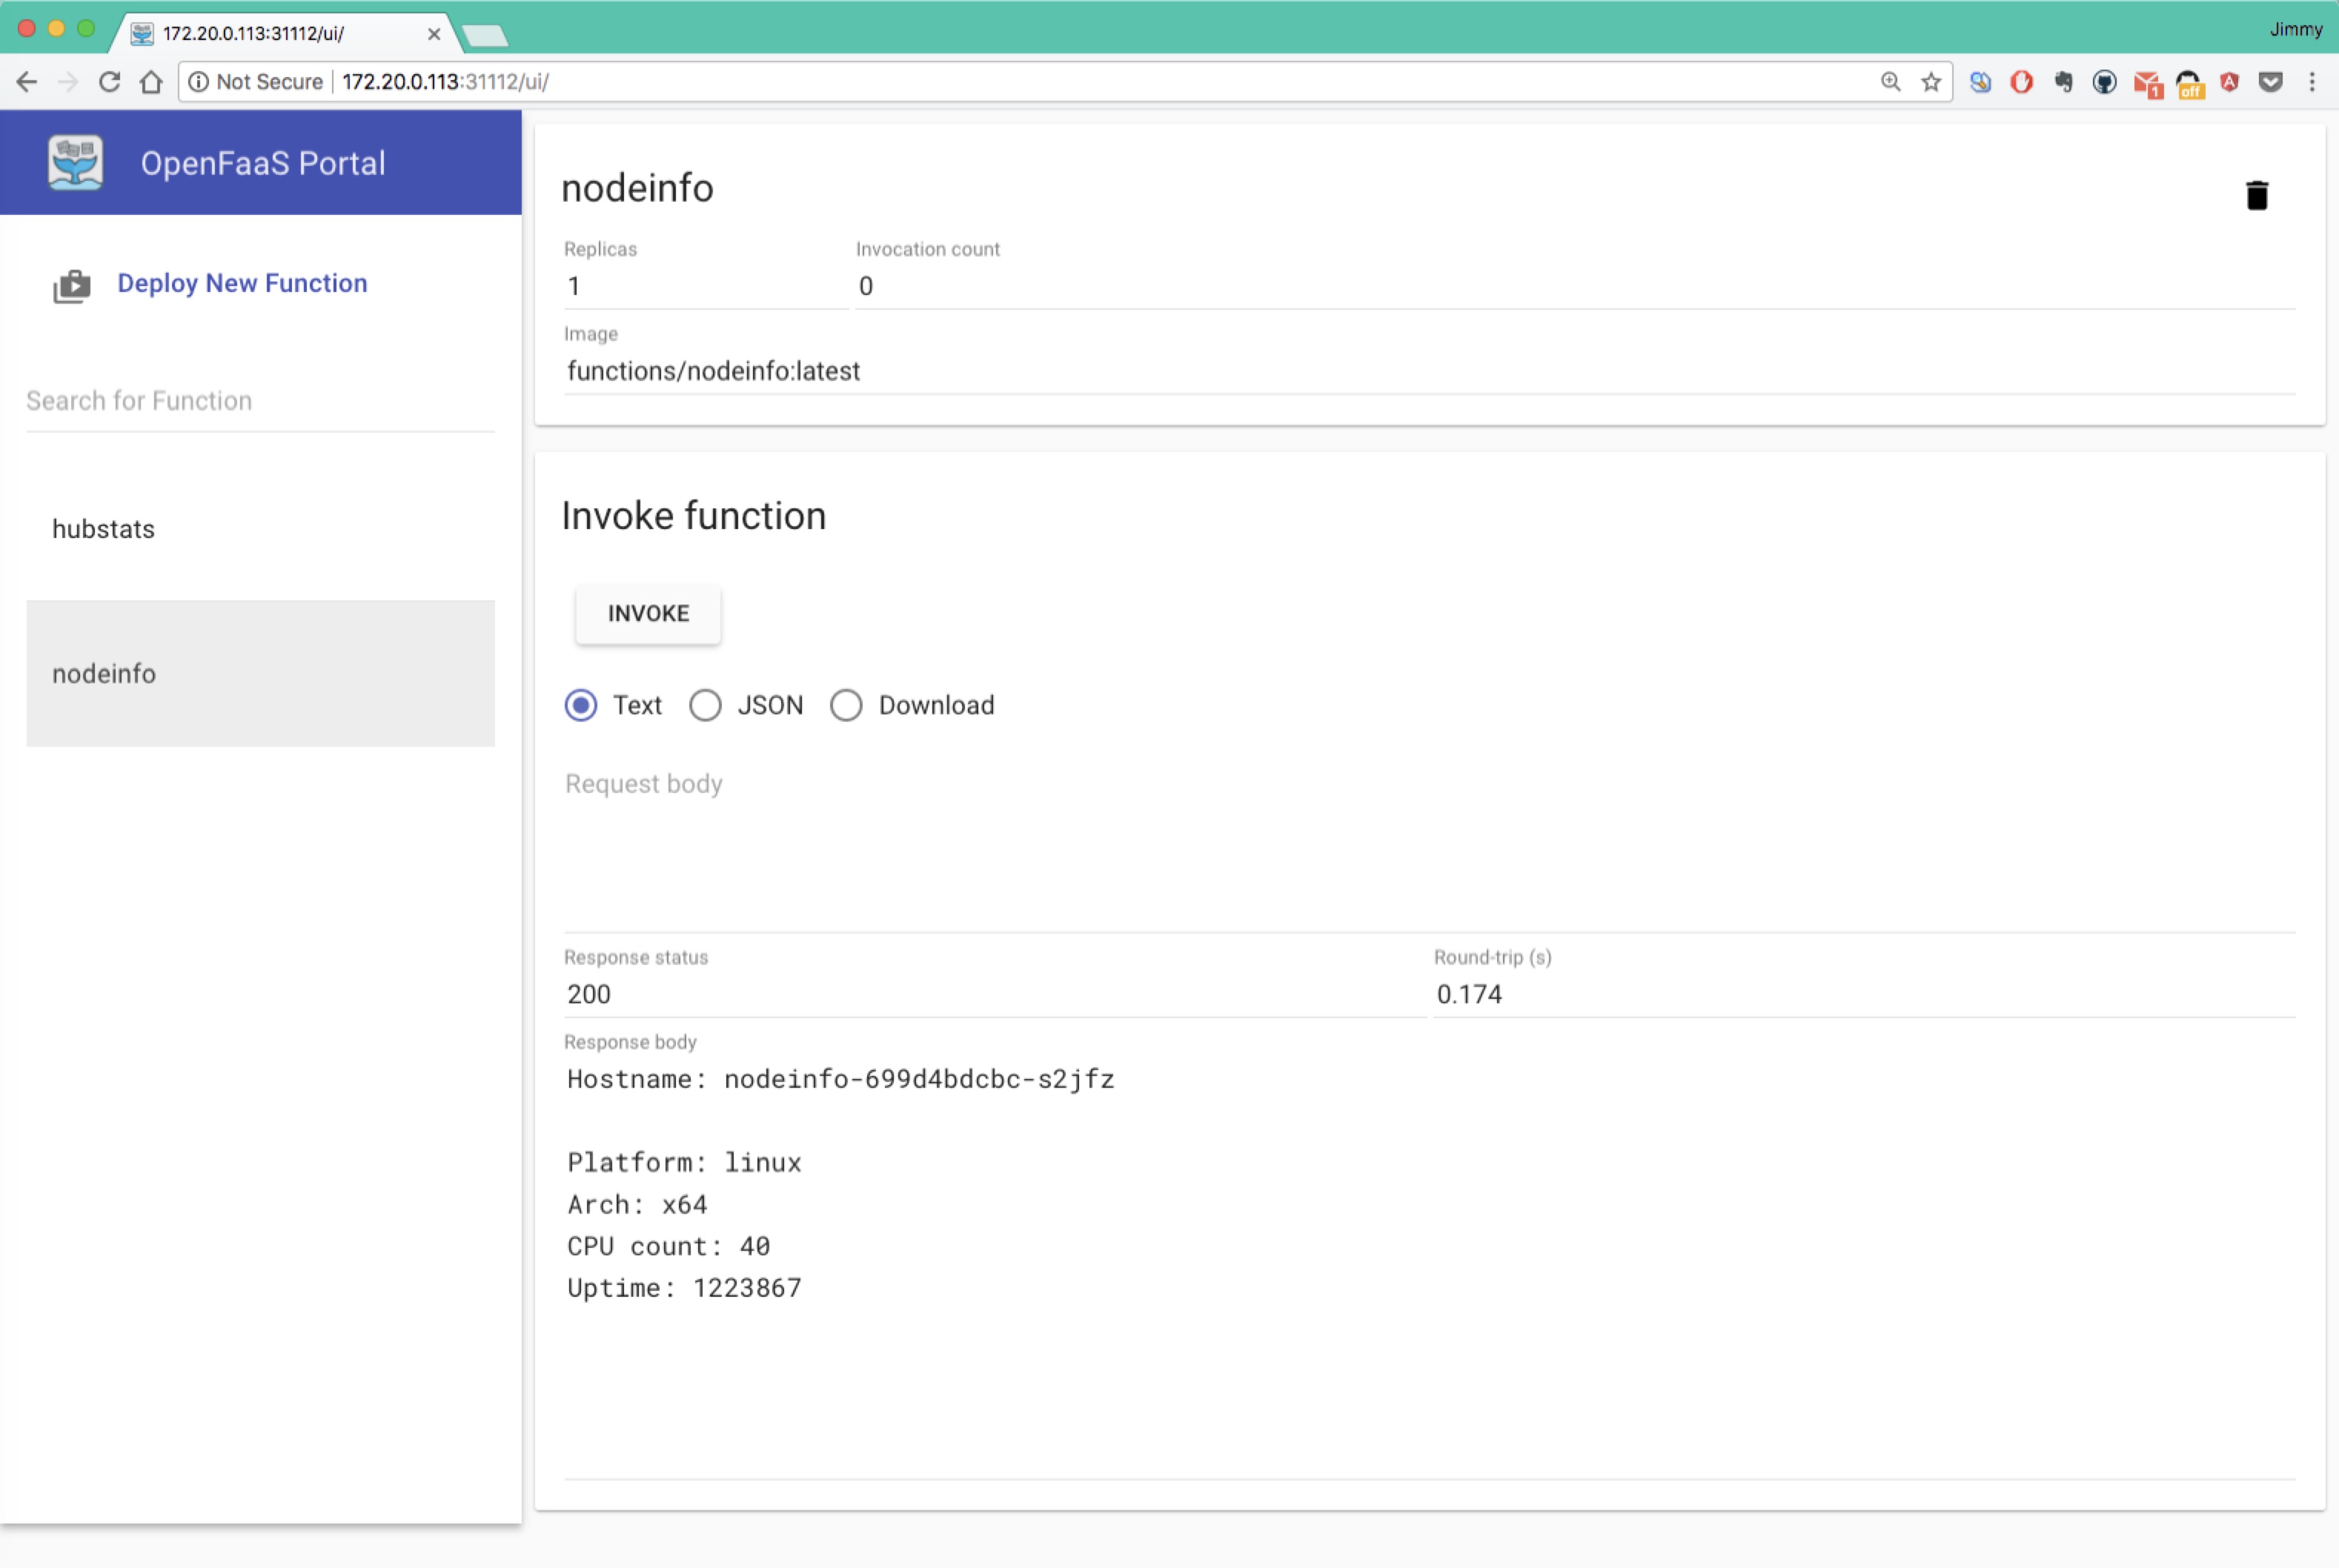Select the Text response format
This screenshot has height=1568, width=2339.
tap(581, 705)
